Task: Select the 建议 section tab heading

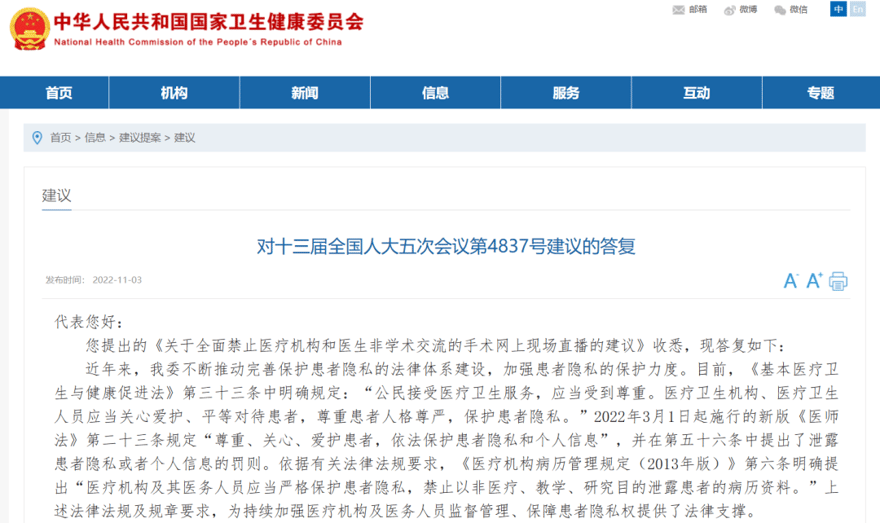Action: pyautogui.click(x=57, y=196)
